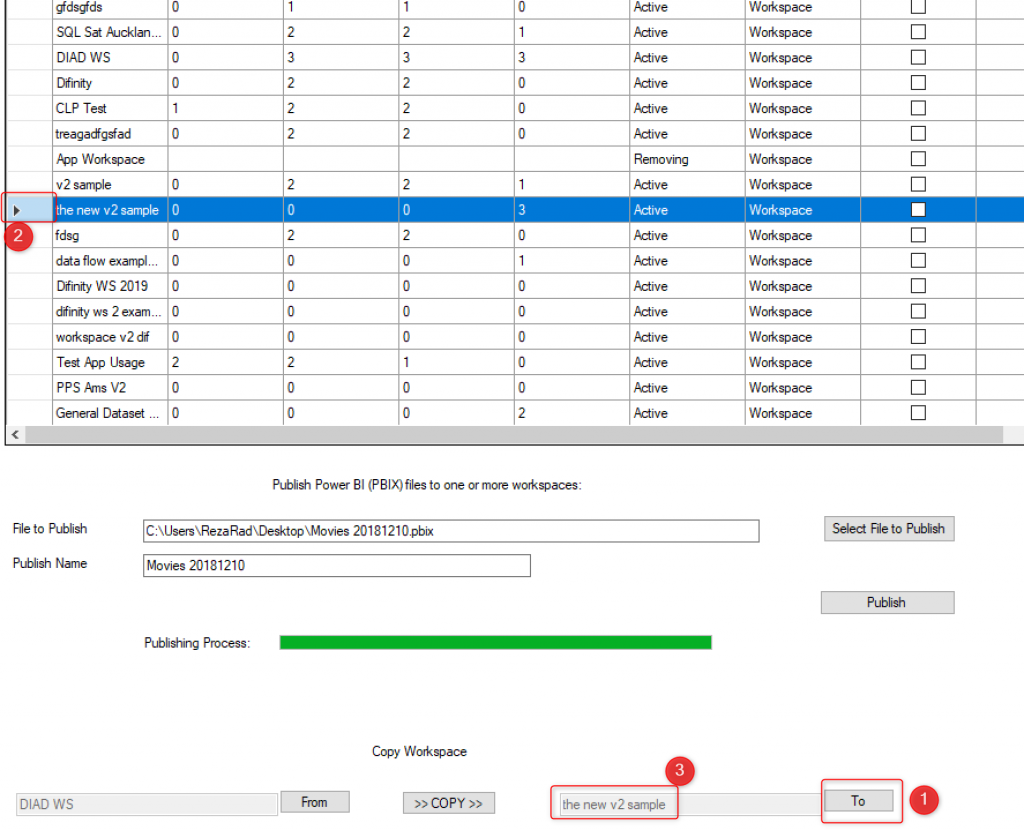
Task: Click the green Publishing Process progress bar
Action: point(495,642)
